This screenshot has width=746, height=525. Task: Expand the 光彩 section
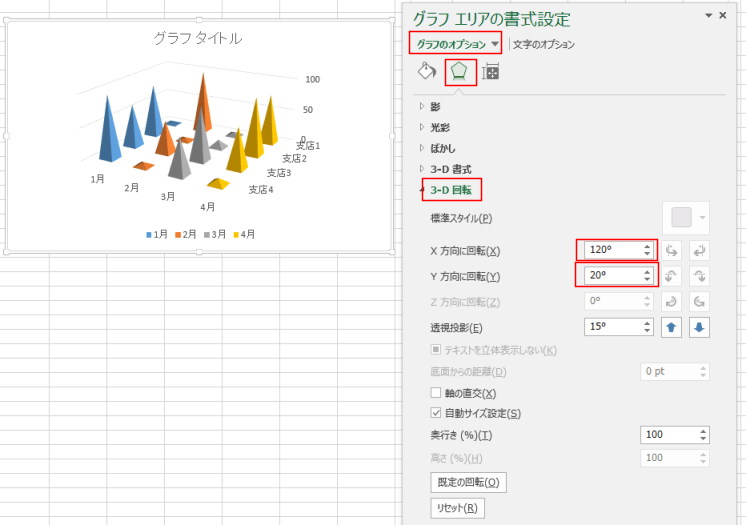(x=422, y=127)
